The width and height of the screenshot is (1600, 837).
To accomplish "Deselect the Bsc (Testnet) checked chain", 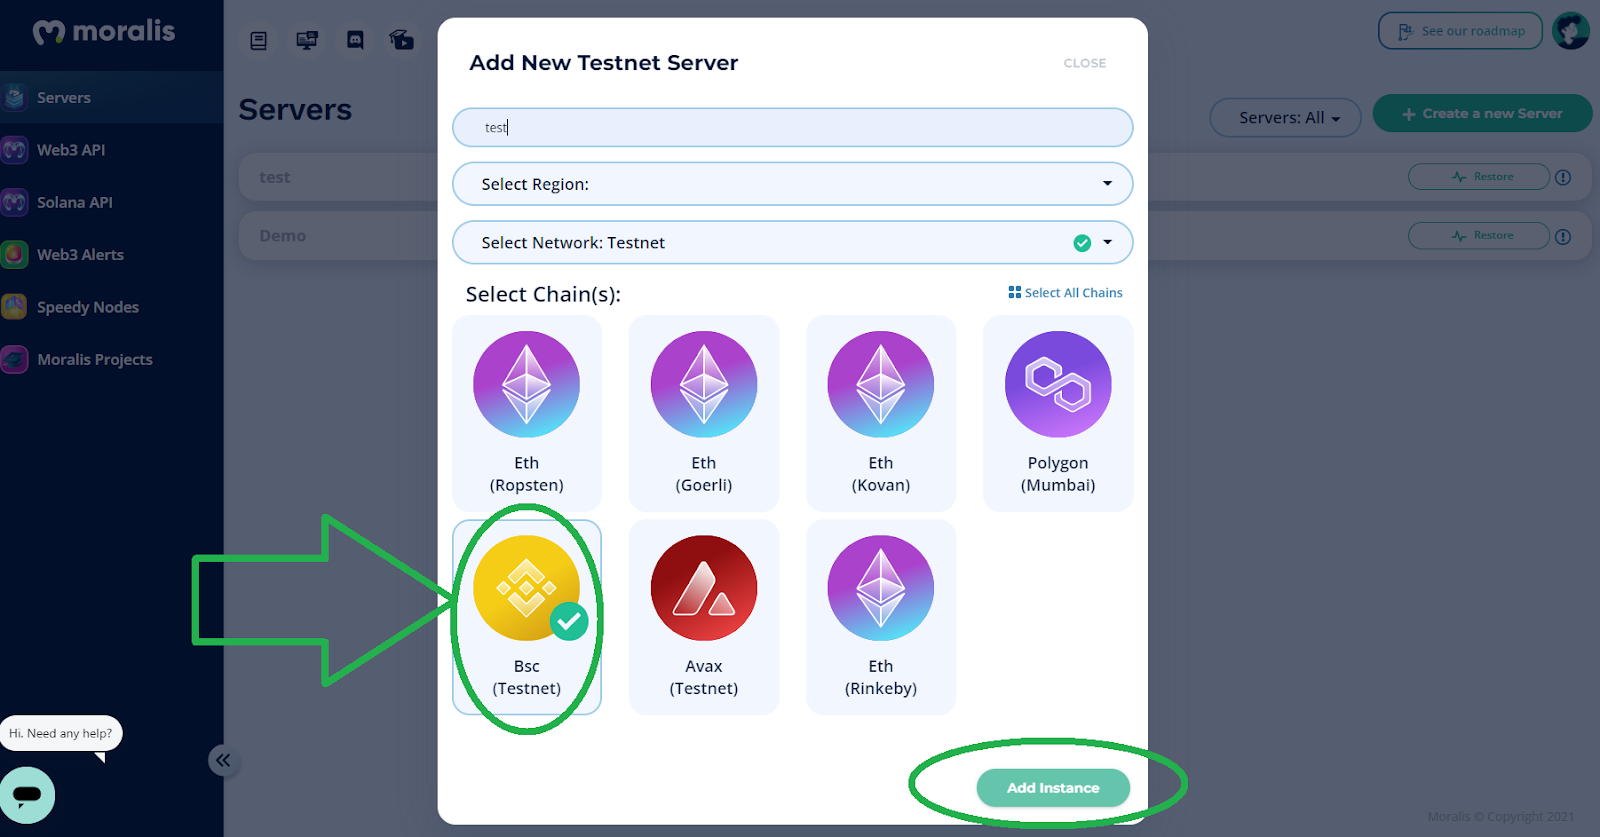I will (527, 617).
